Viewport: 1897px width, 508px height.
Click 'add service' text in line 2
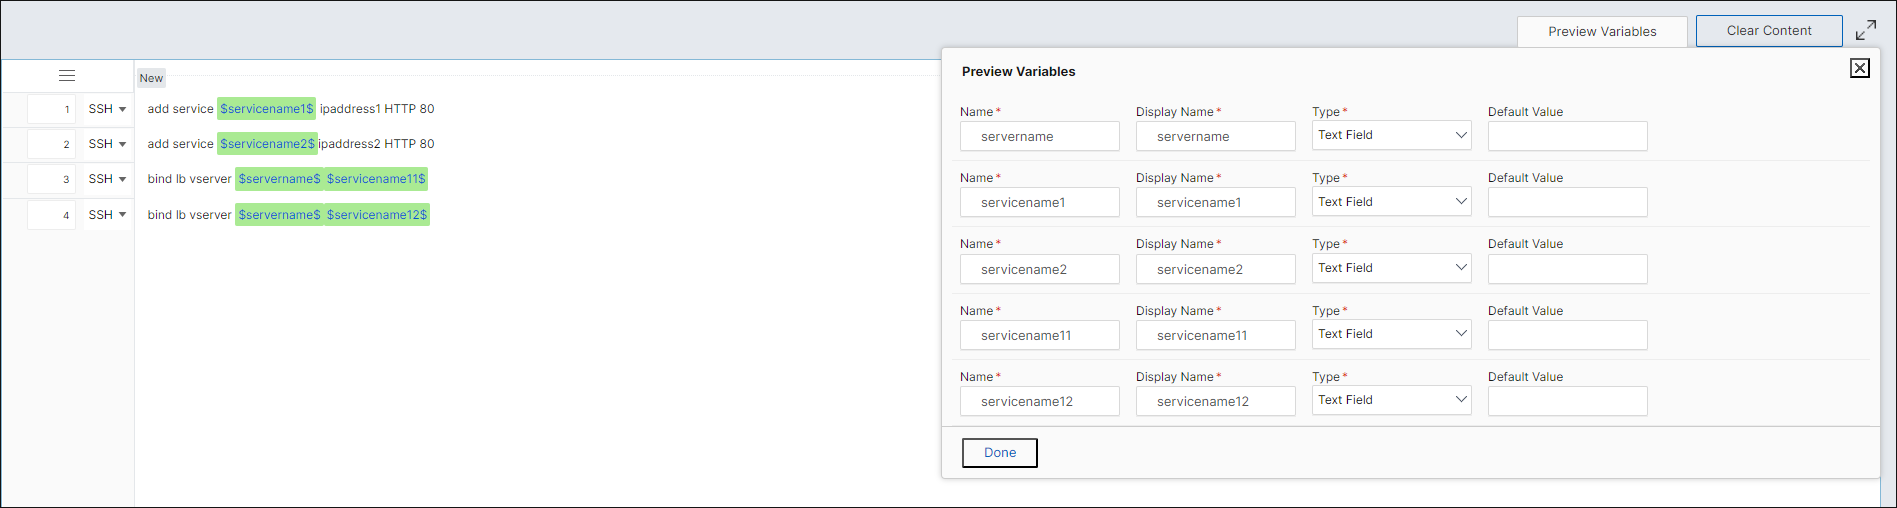180,144
